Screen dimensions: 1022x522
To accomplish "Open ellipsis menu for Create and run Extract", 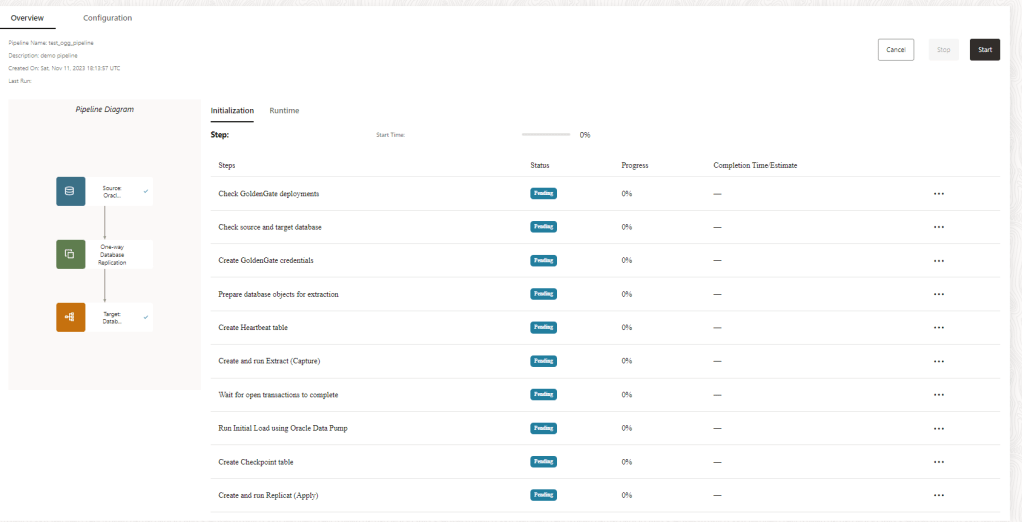I will pos(938,361).
